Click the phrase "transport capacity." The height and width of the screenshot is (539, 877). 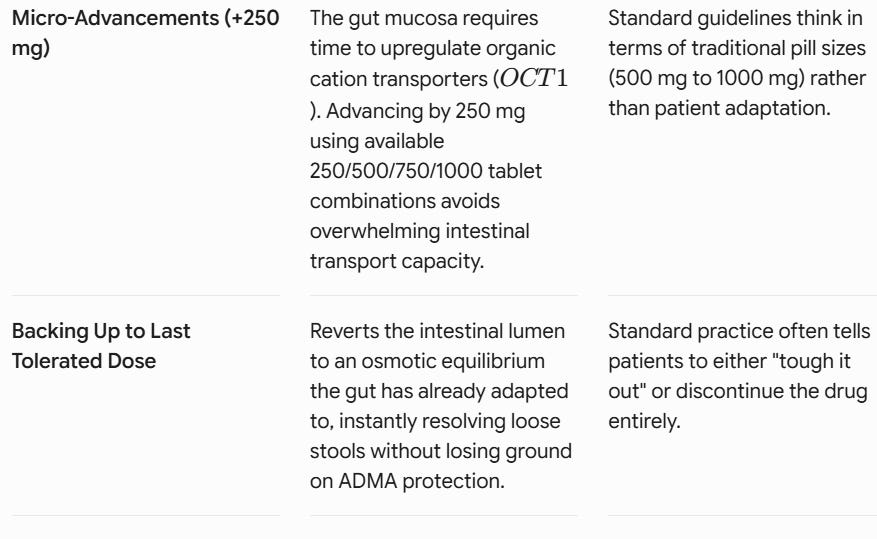pos(397,262)
